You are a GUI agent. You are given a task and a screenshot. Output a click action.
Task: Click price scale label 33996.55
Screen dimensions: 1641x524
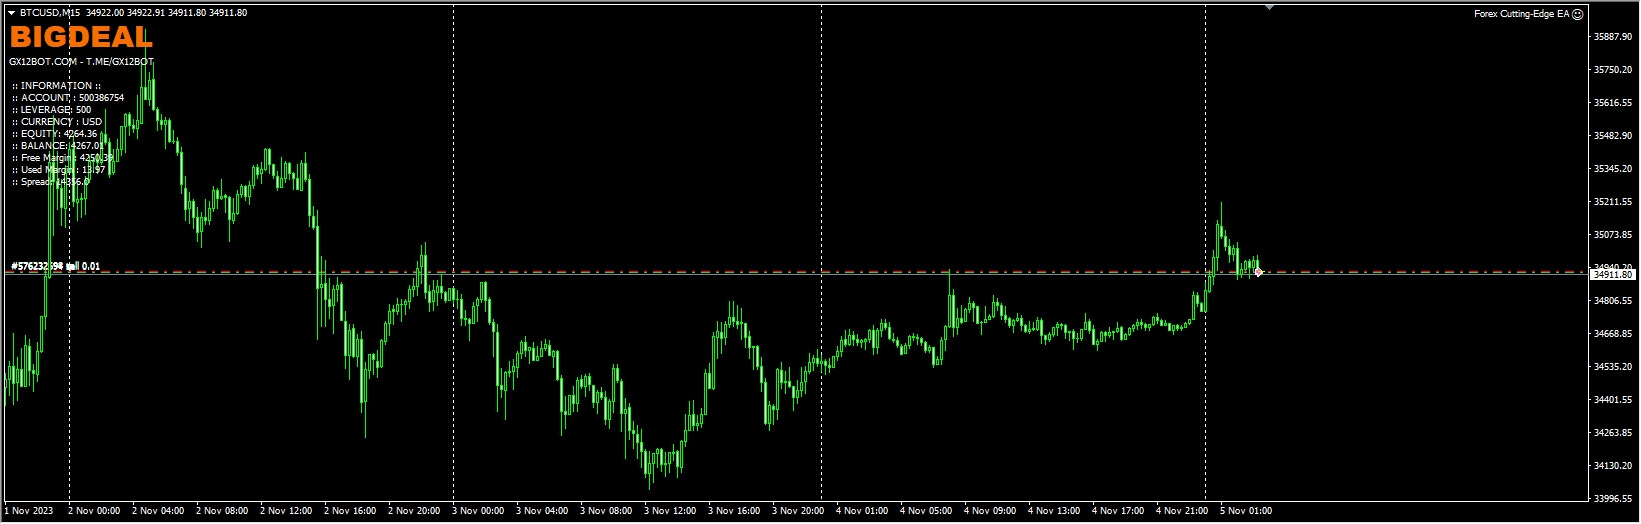[1613, 499]
